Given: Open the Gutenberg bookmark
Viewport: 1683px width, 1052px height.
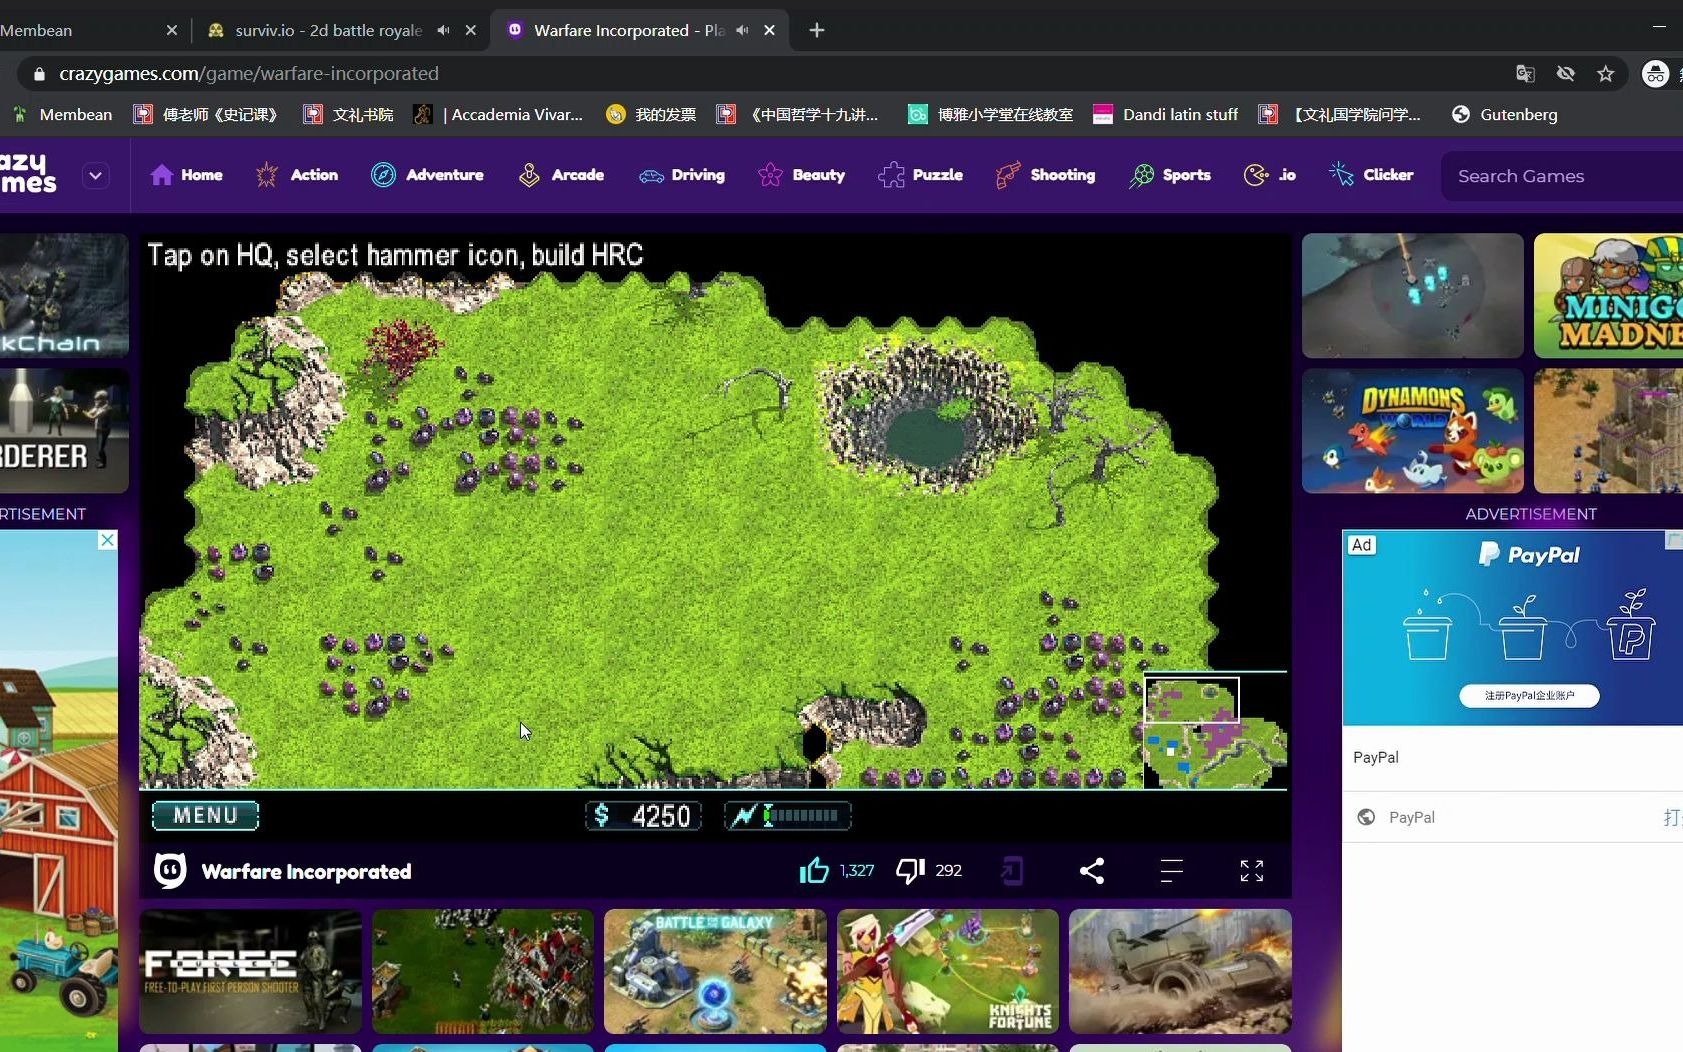Looking at the screenshot, I should [x=1505, y=114].
